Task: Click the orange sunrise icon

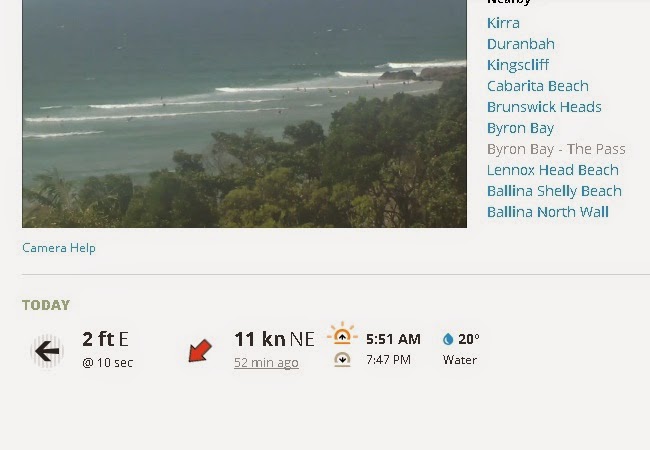Action: point(342,333)
